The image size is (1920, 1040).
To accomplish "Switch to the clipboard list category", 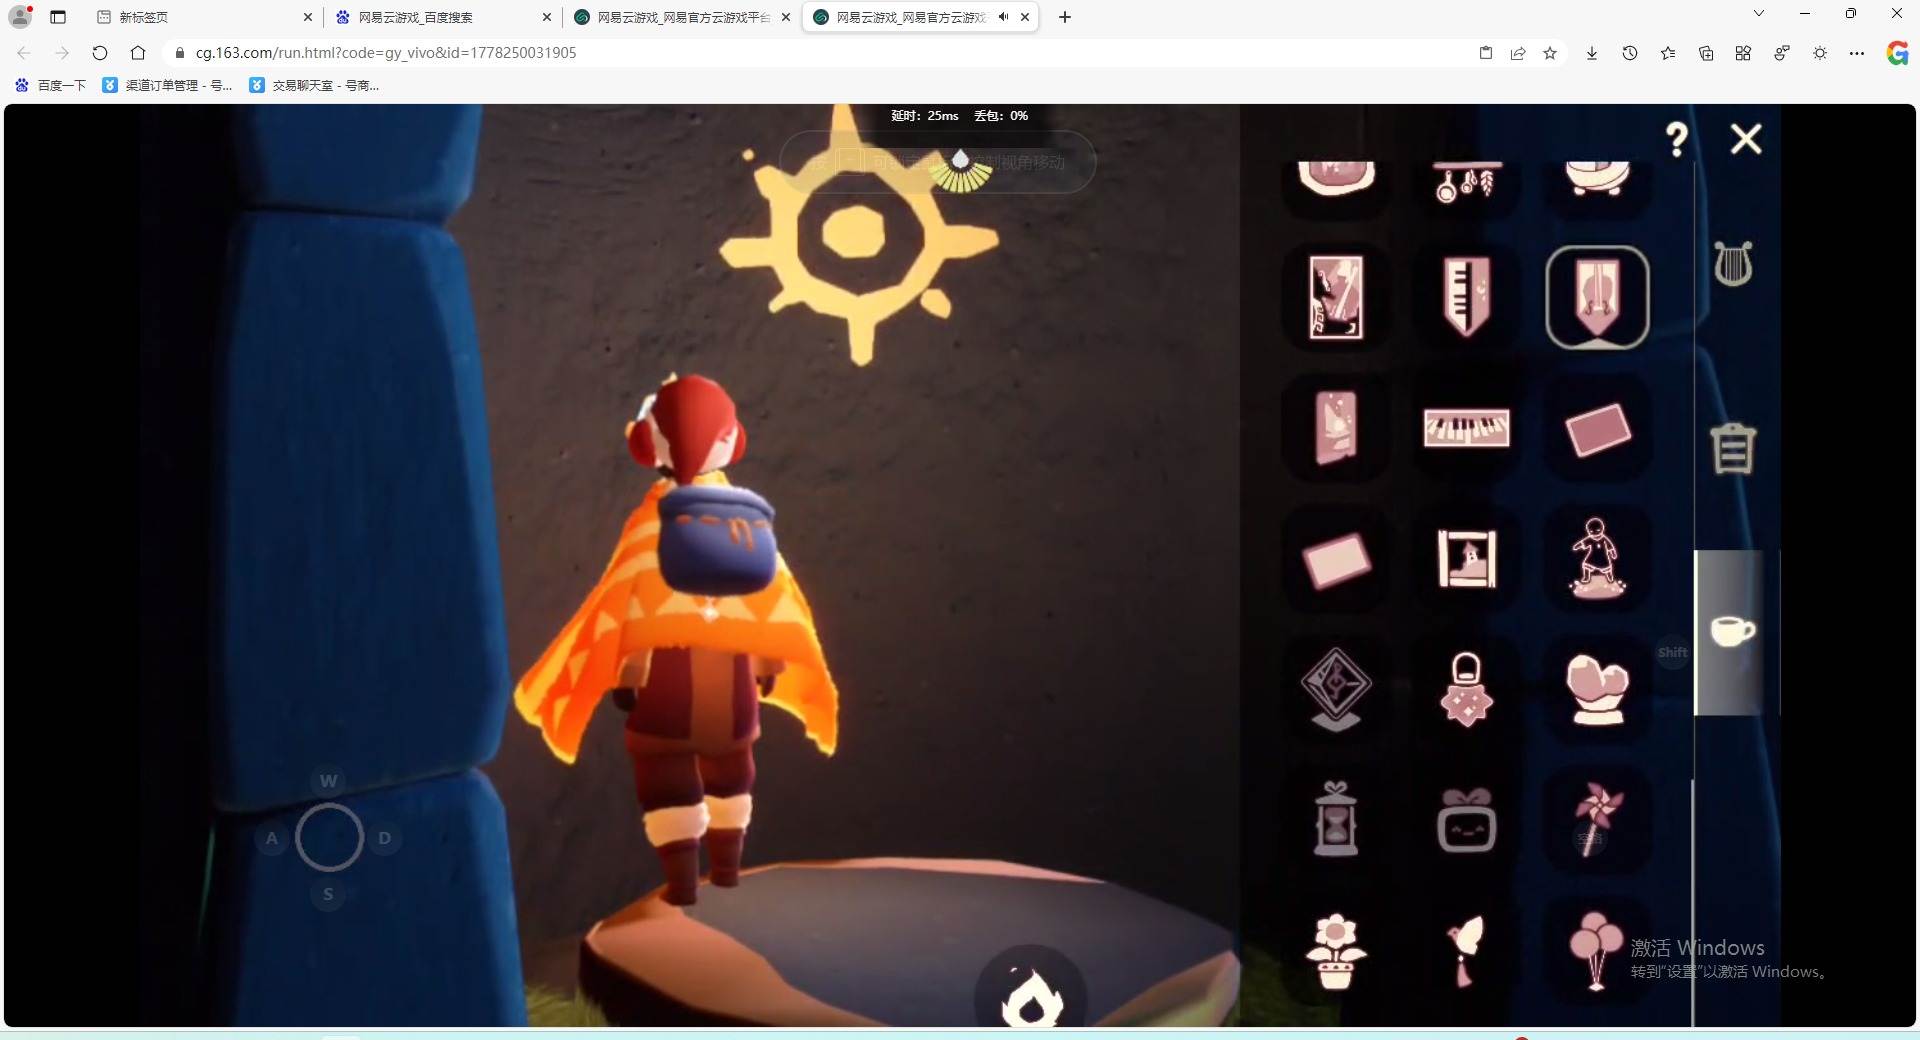I will pyautogui.click(x=1733, y=448).
